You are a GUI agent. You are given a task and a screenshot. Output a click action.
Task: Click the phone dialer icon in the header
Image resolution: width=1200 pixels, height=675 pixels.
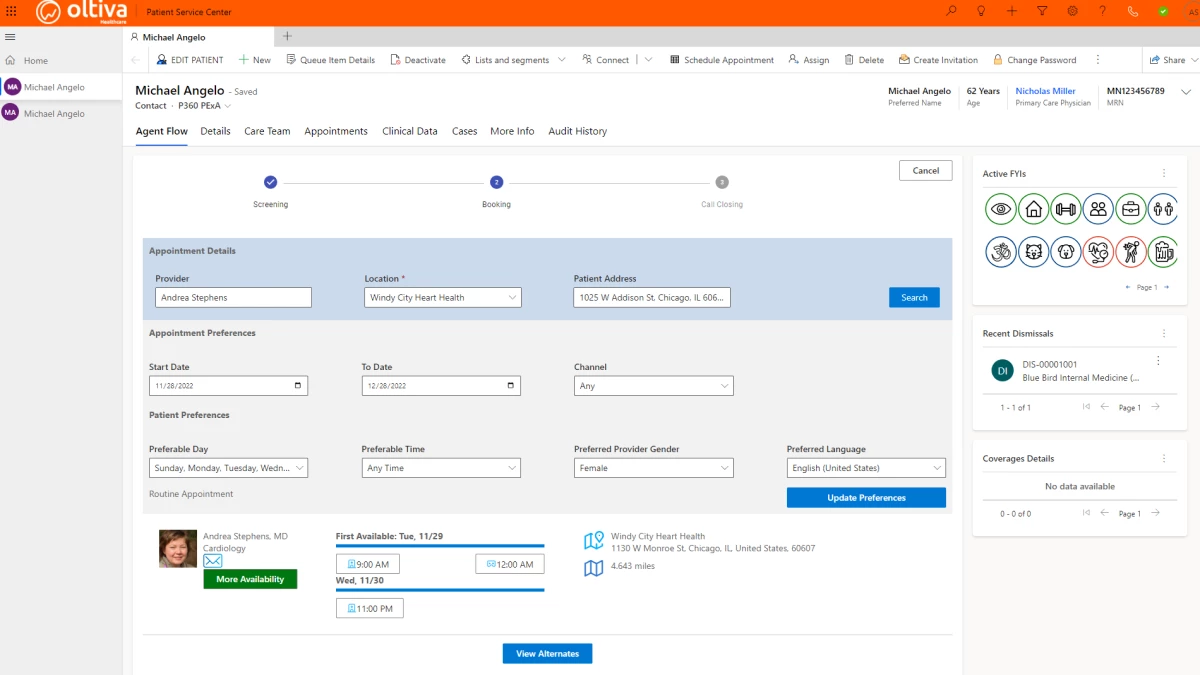(x=1130, y=11)
